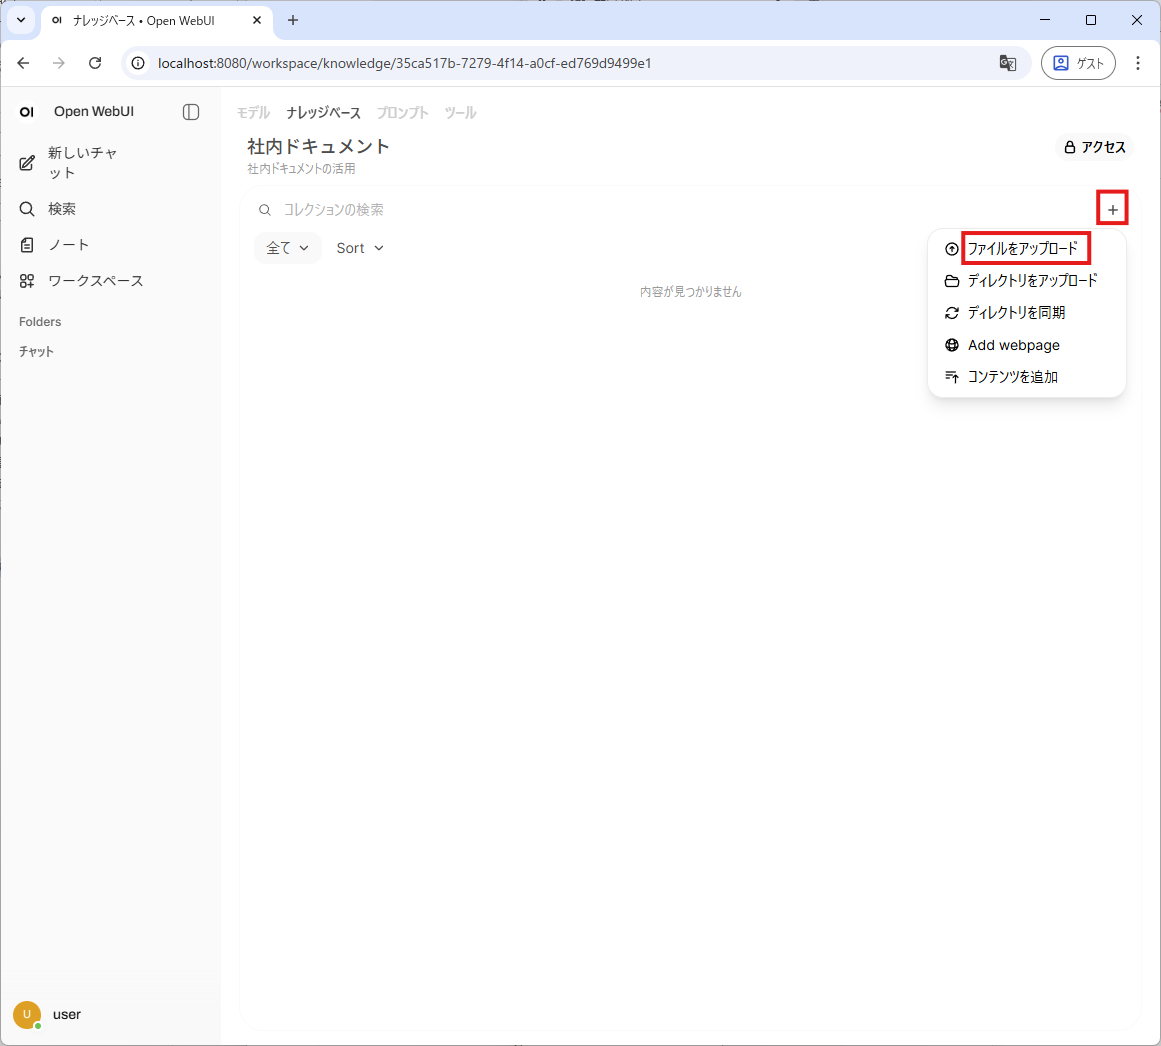The width and height of the screenshot is (1161, 1046).
Task: Select ディレクトリを同期 menu entry
Action: [x=1016, y=313]
